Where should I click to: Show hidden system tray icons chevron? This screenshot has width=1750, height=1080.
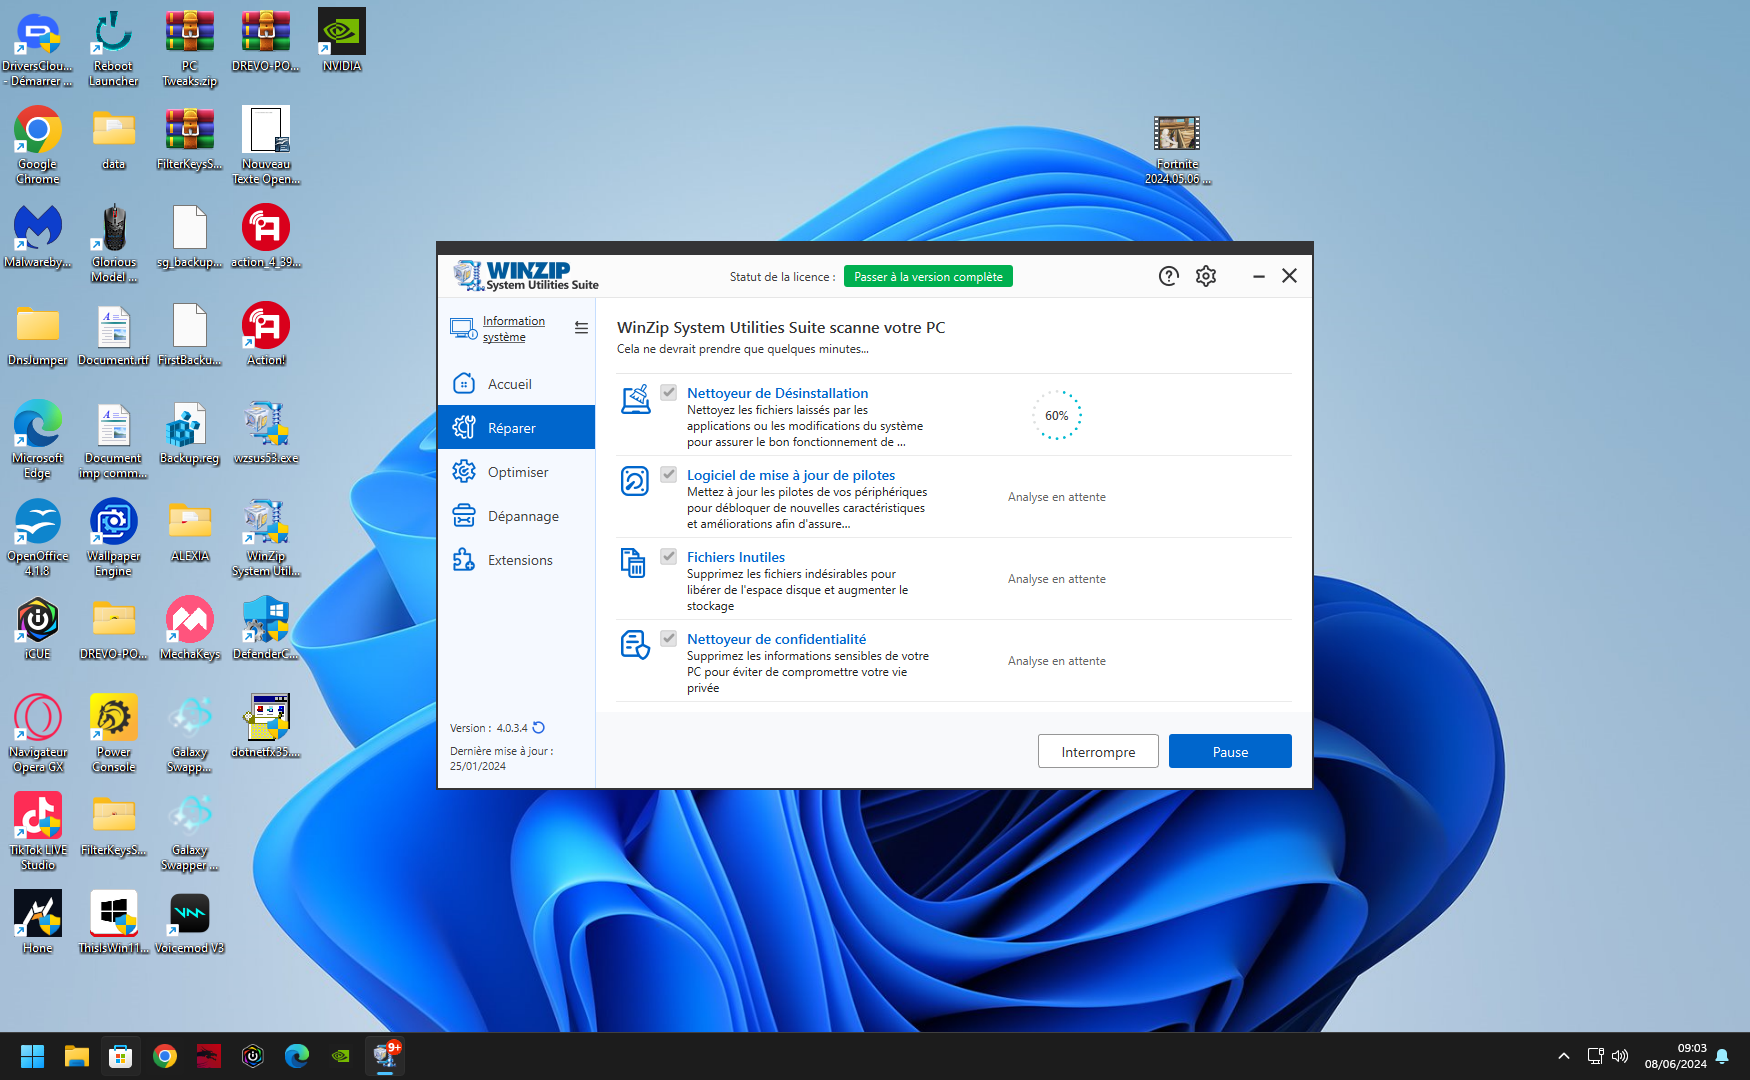pos(1564,1056)
